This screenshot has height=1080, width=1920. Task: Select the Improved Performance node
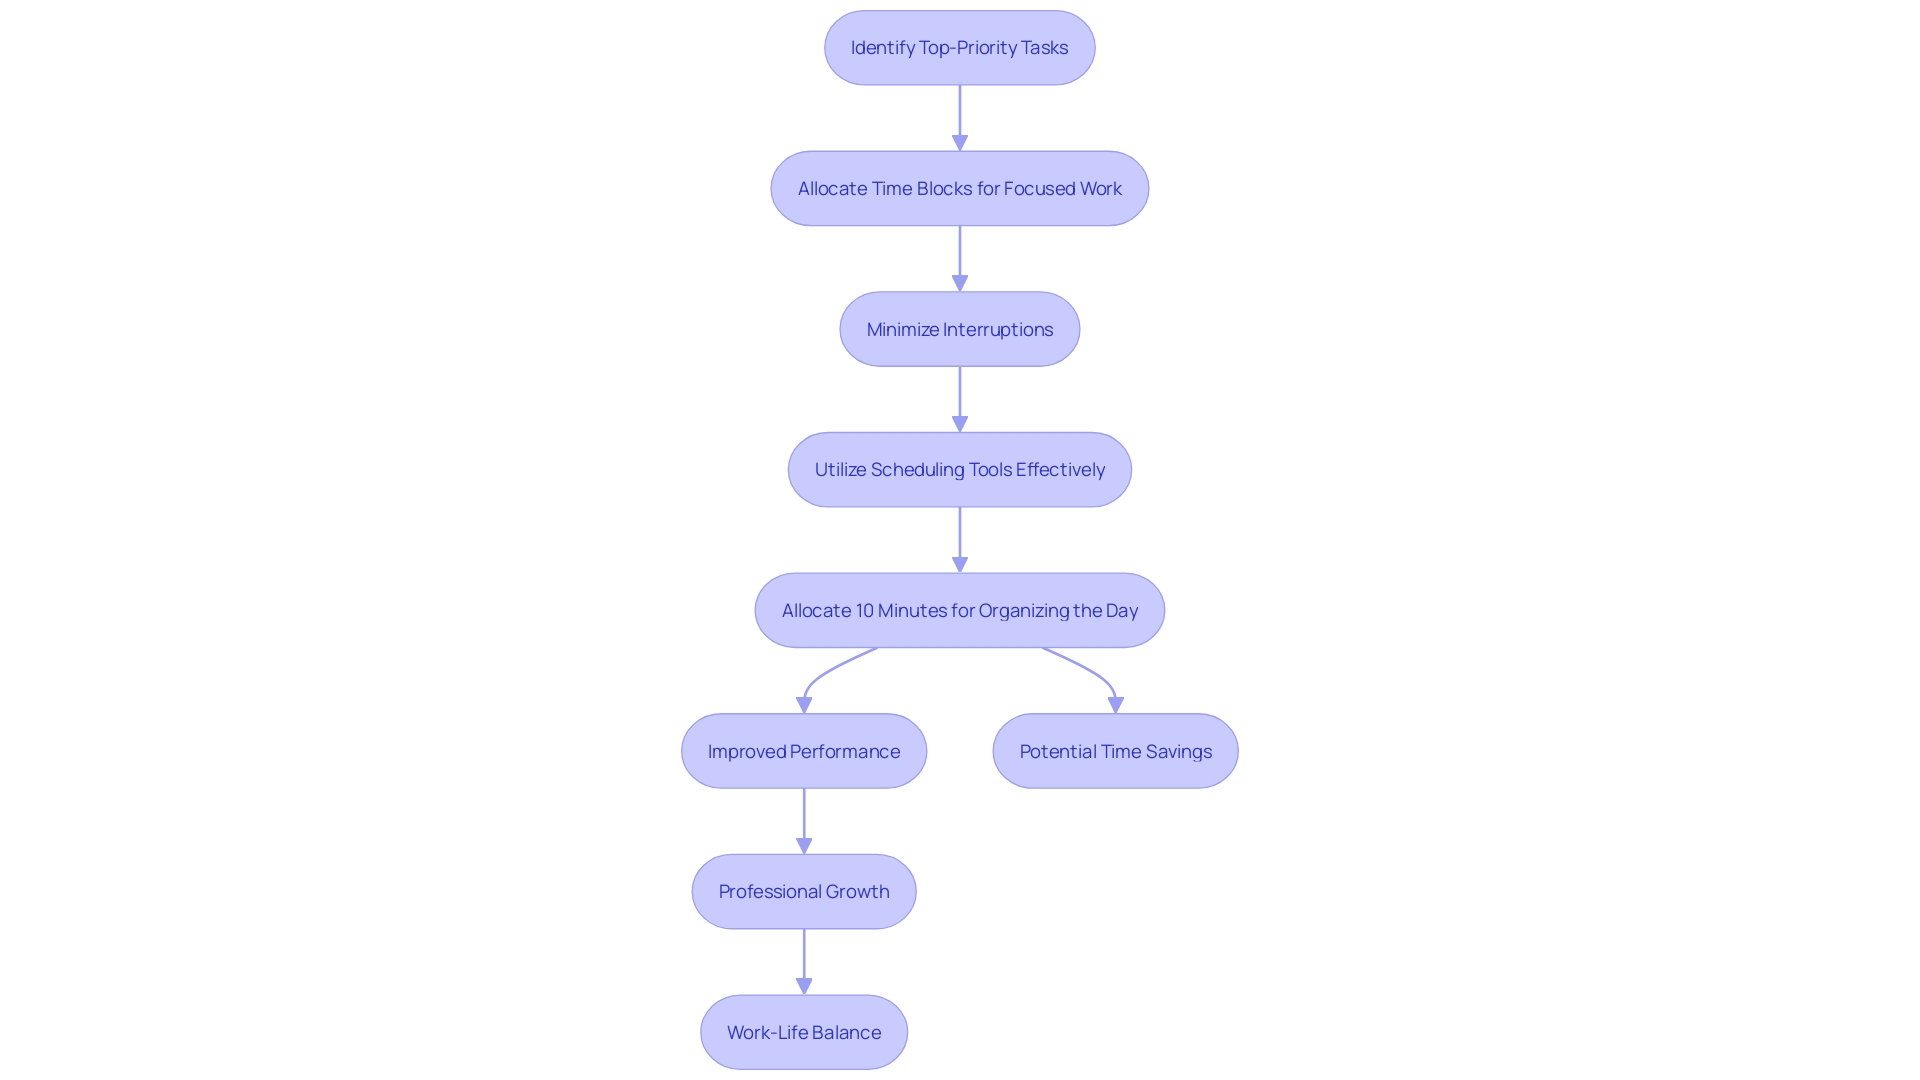(803, 750)
